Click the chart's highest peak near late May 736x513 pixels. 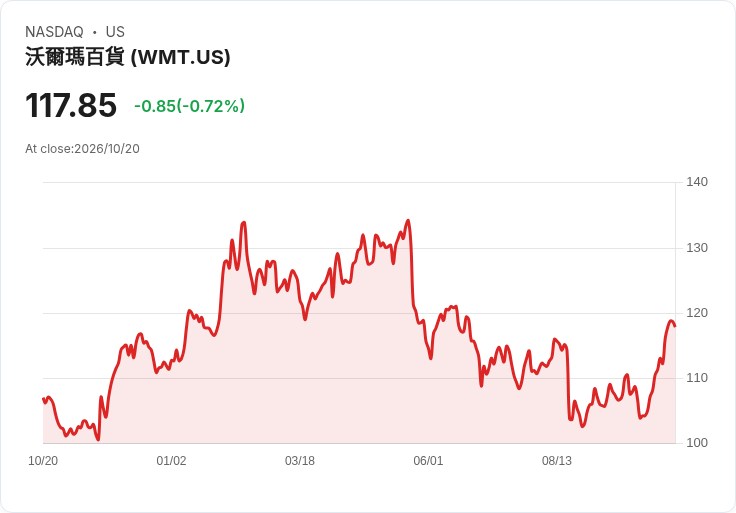408,221
